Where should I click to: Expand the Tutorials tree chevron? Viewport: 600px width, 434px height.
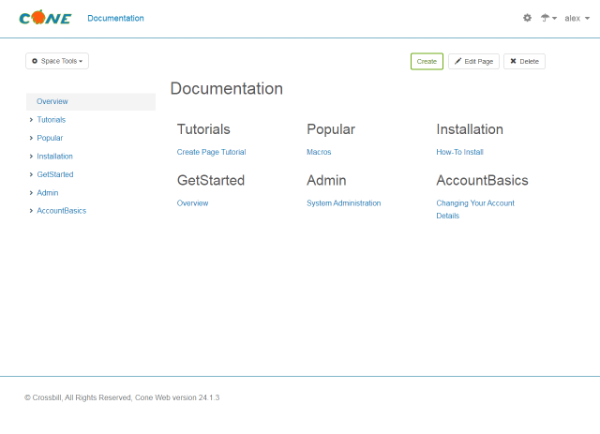pyautogui.click(x=31, y=120)
